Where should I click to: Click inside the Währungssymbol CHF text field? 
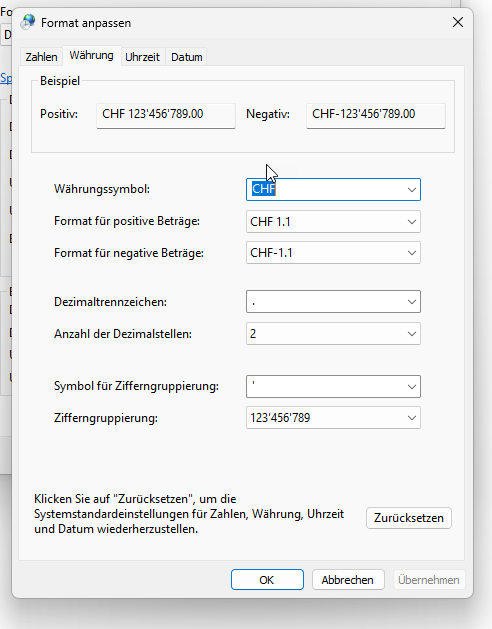(x=325, y=189)
